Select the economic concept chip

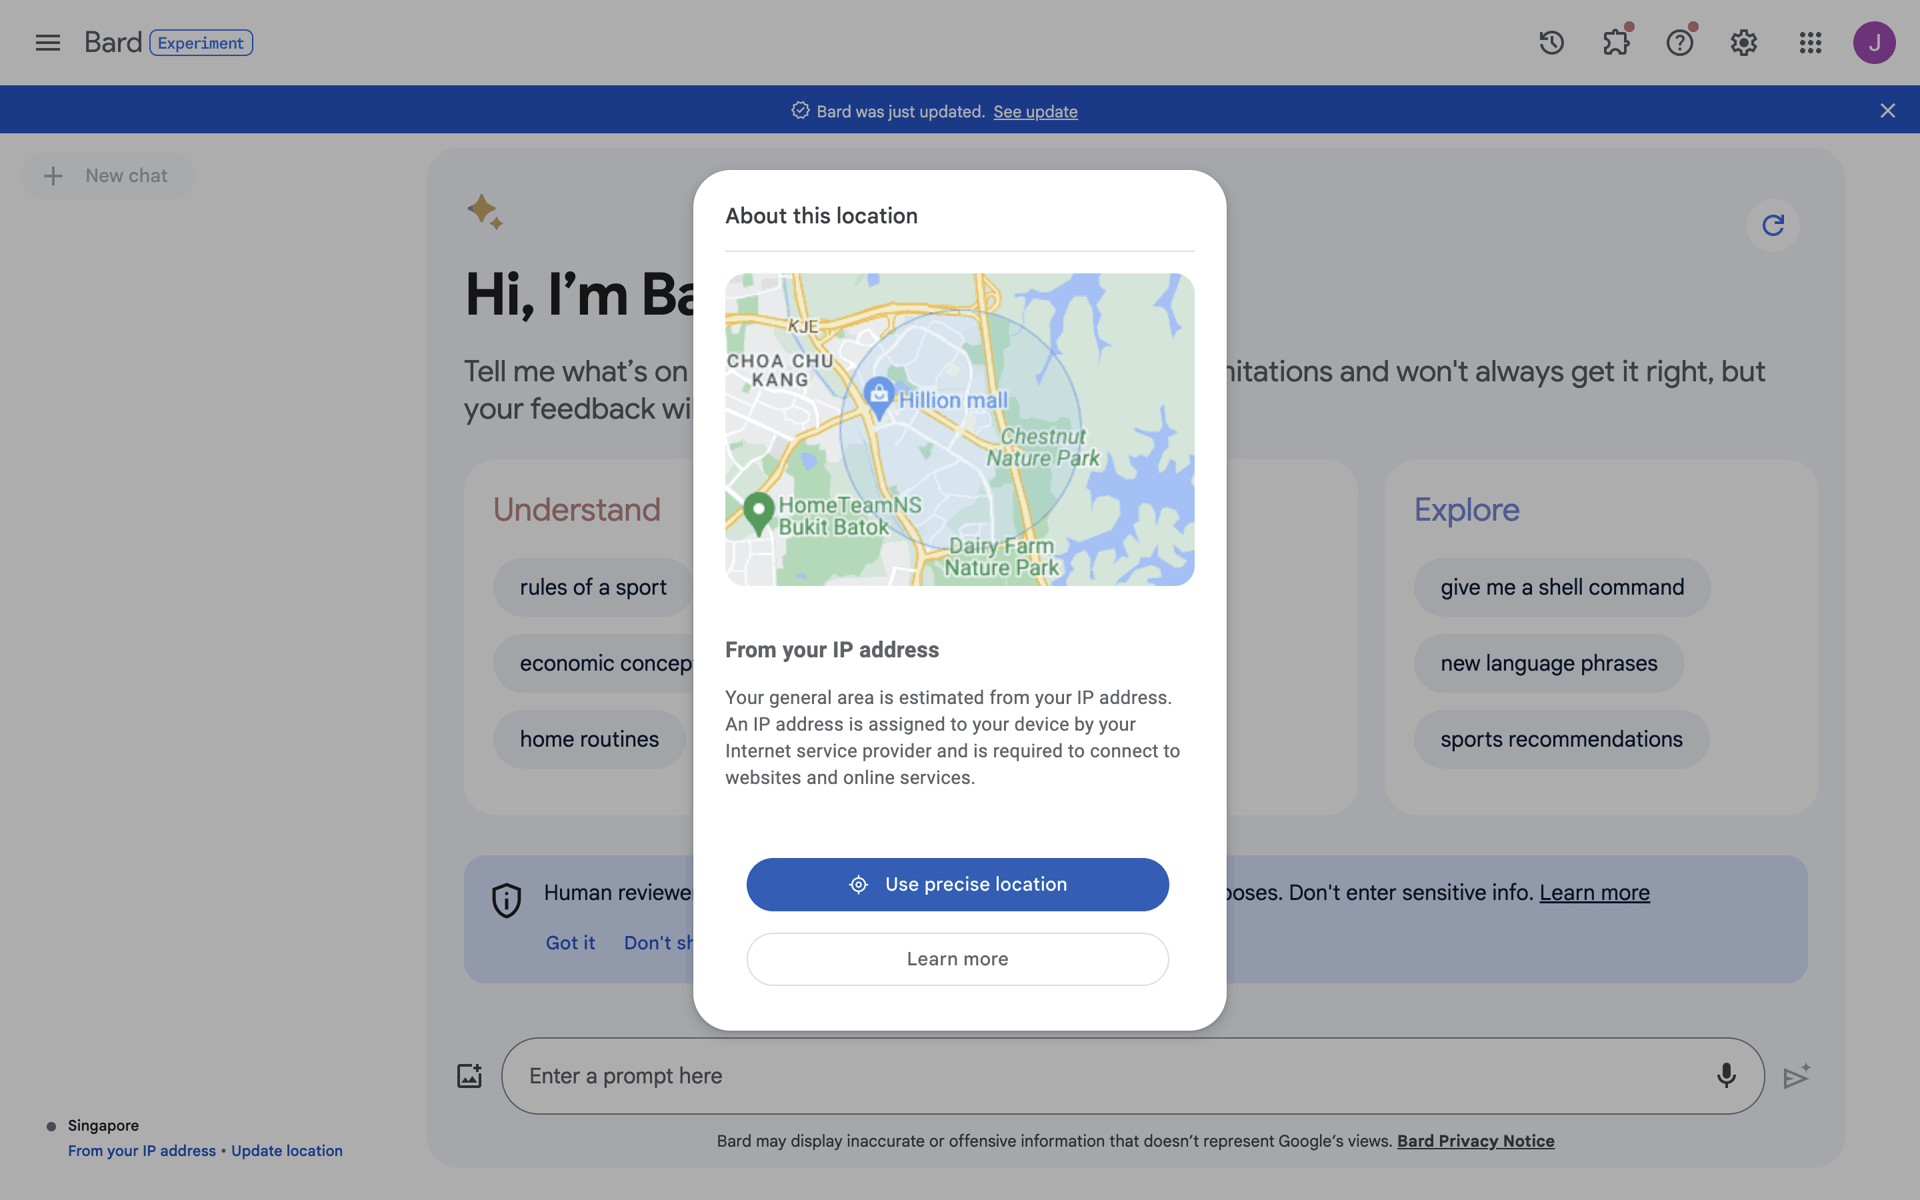point(594,663)
